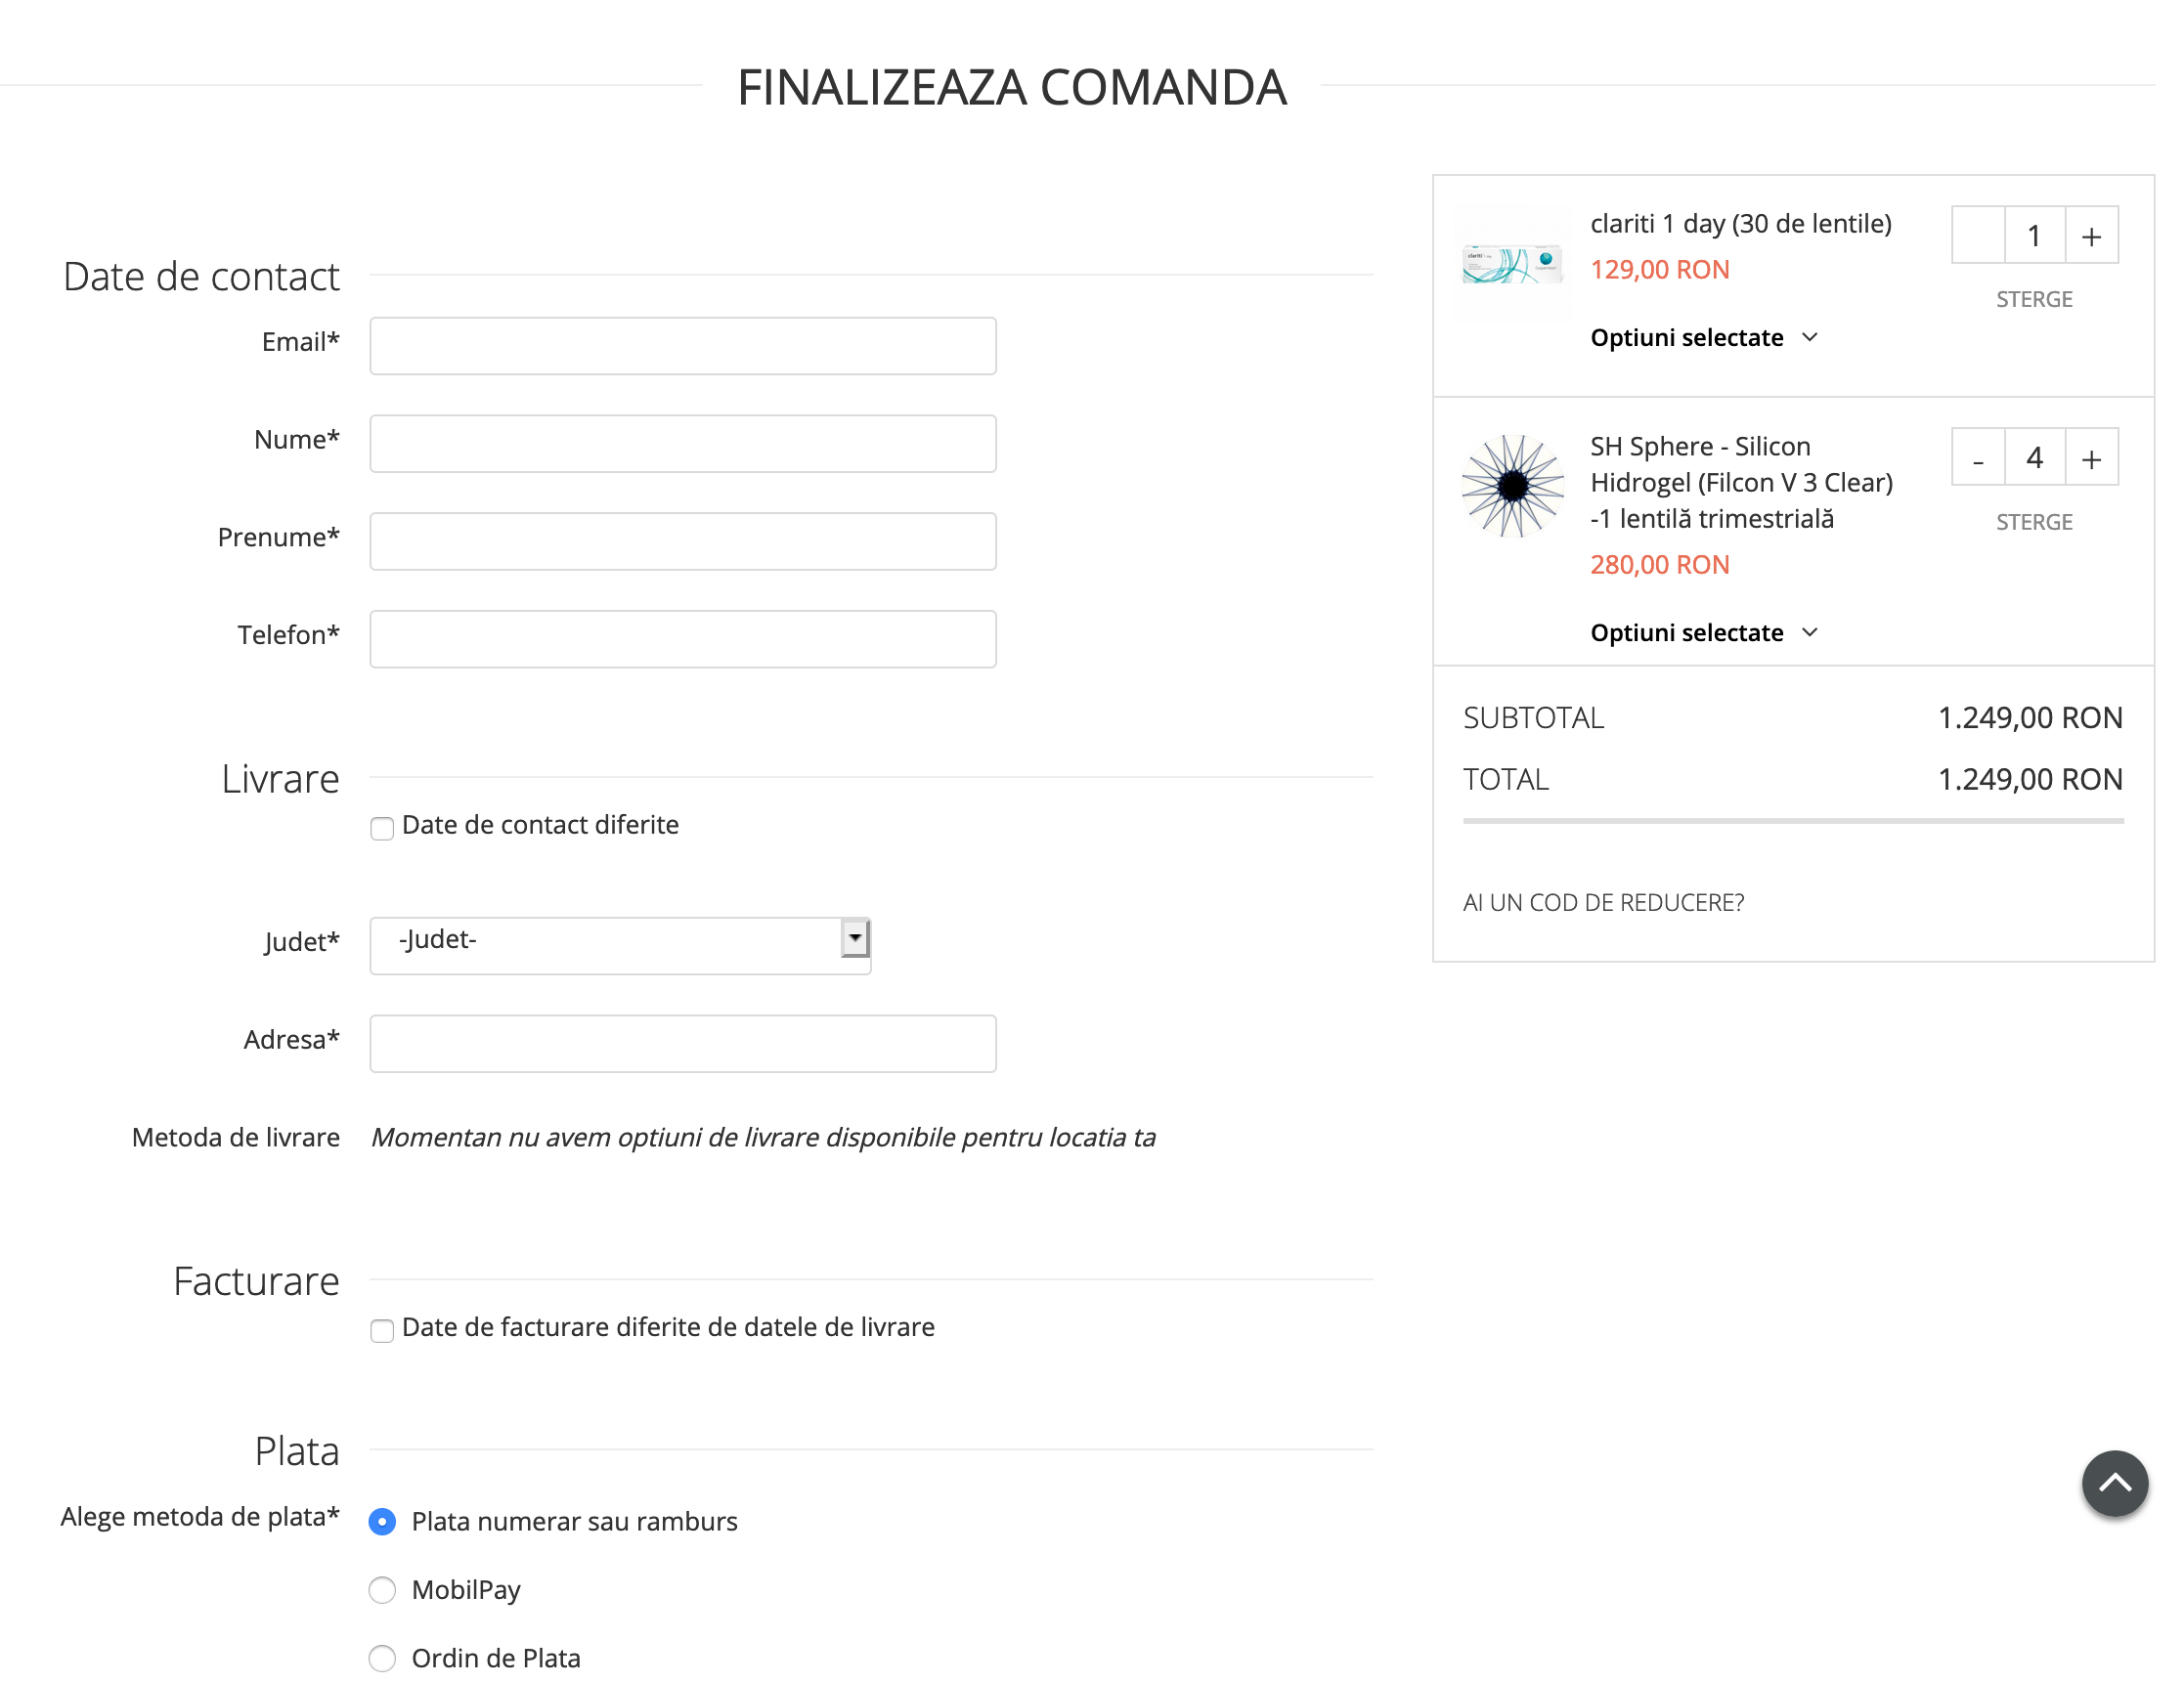Choose Ordin de Plata payment option
The width and height of the screenshot is (2184, 1683).
coord(382,1657)
